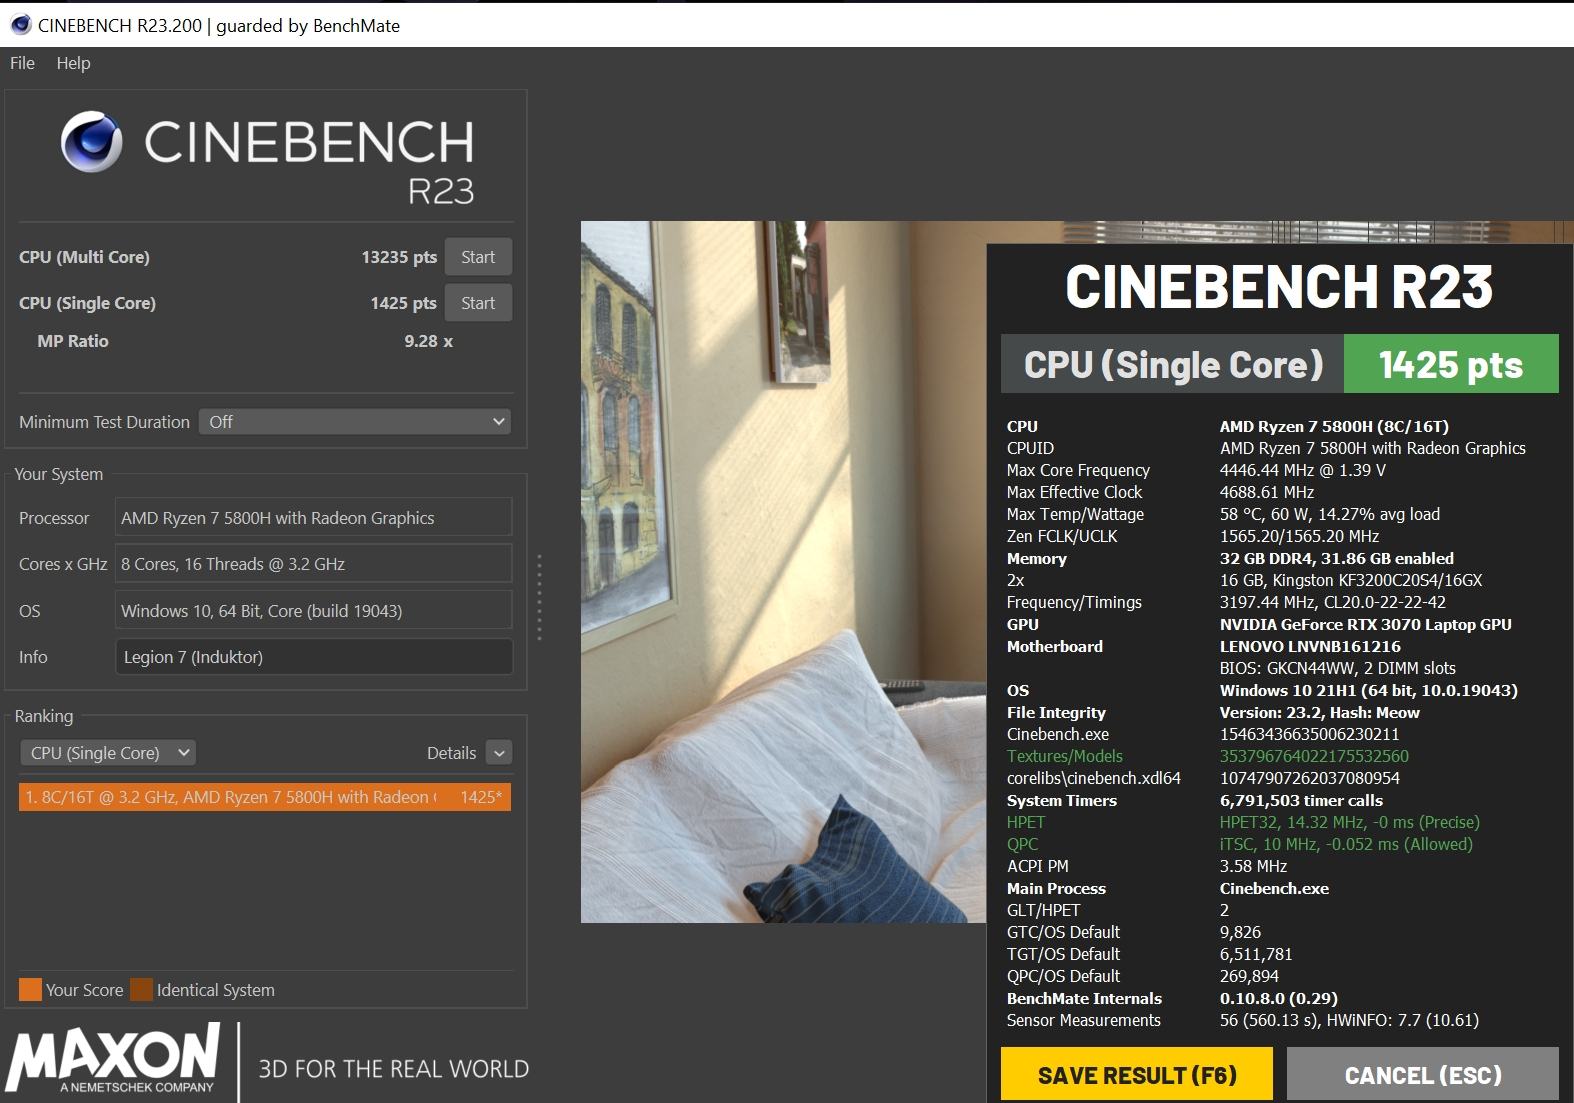The height and width of the screenshot is (1103, 1574).
Task: Edit the Info field reading Legion 7 (Induktor)
Action: click(314, 657)
